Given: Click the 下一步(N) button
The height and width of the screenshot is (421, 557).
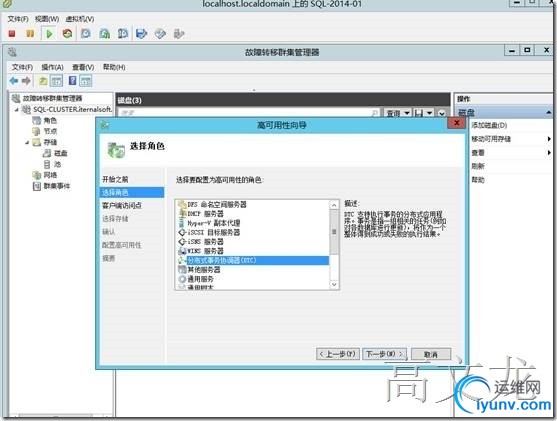Looking at the screenshot, I should click(384, 354).
